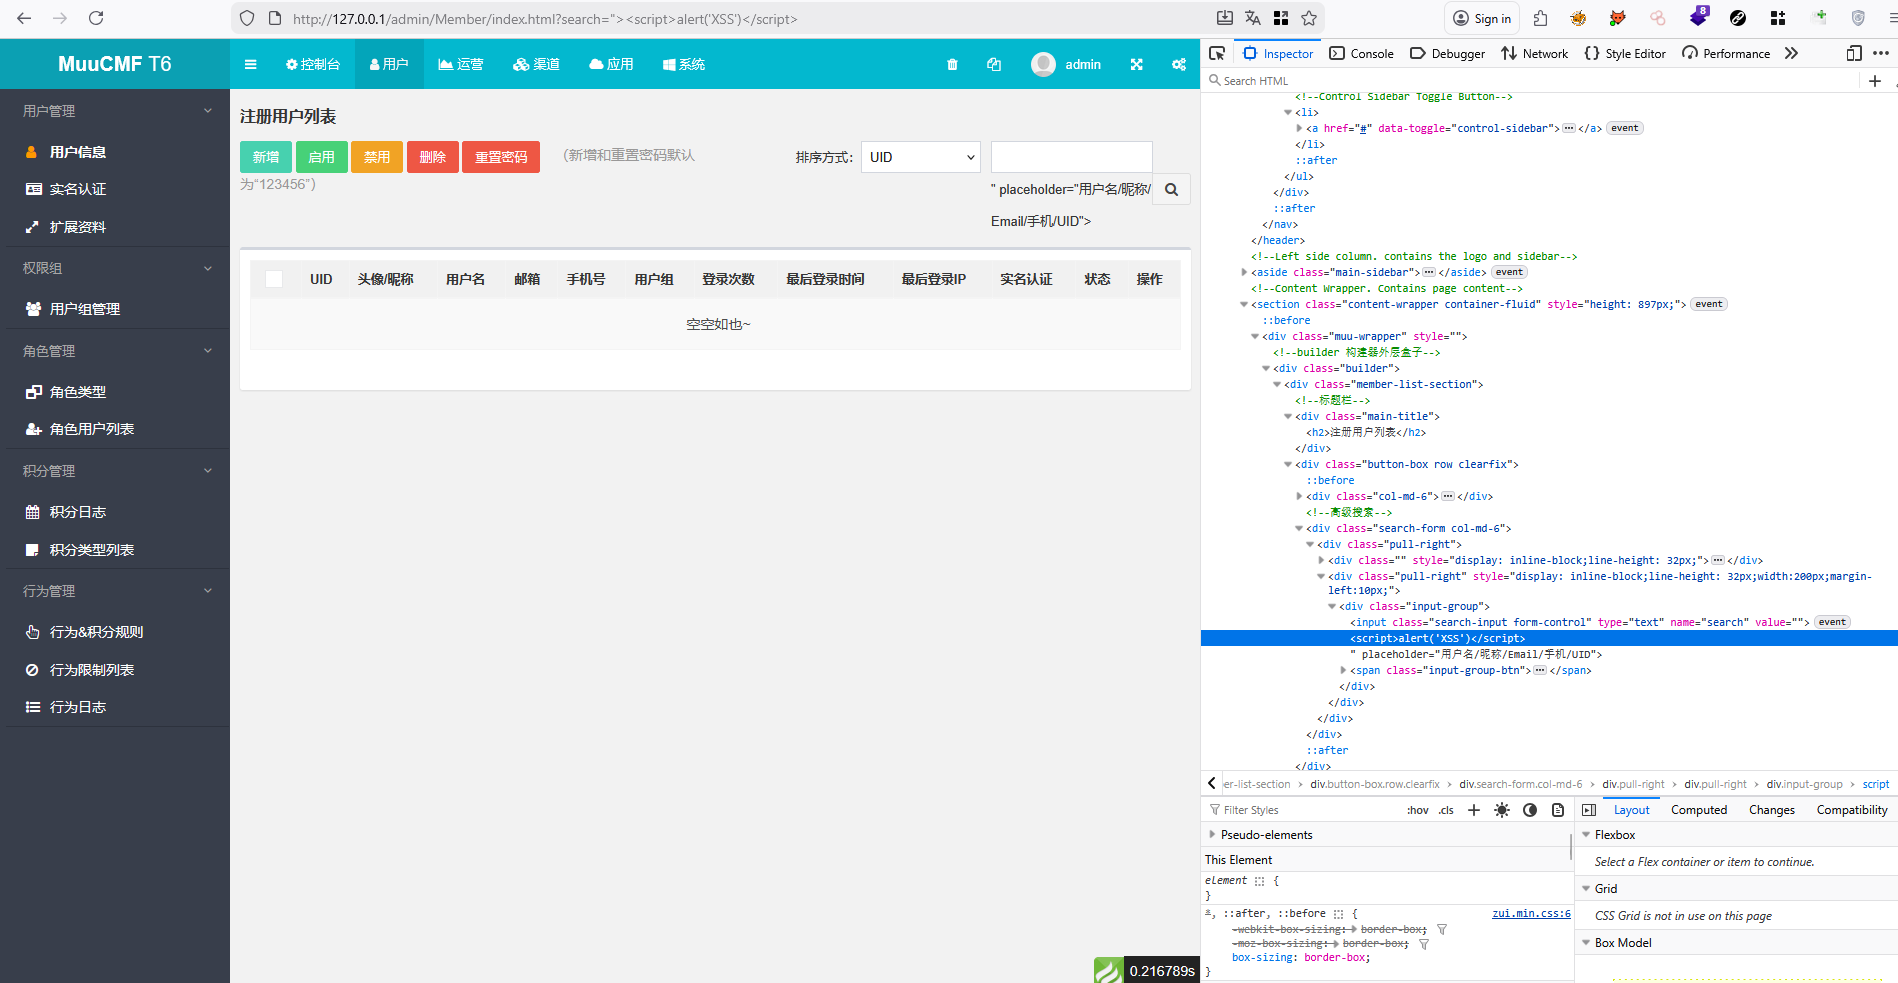Reload the page with refresh icon

point(96,18)
